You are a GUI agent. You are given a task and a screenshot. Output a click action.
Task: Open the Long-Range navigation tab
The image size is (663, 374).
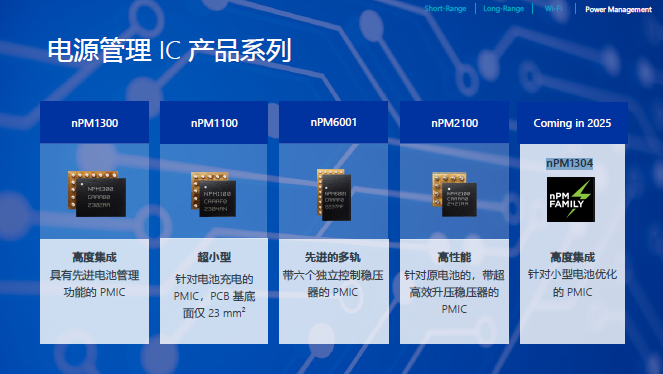click(x=503, y=8)
